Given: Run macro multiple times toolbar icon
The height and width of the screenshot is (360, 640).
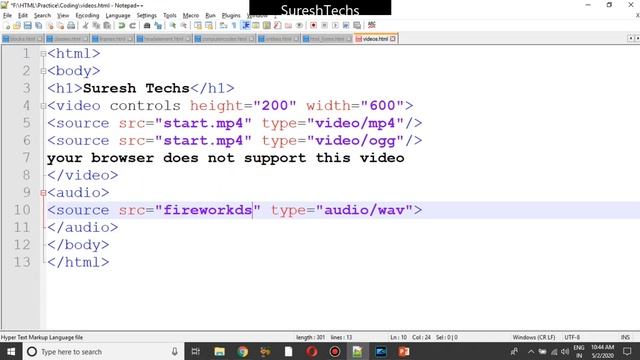Looking at the screenshot, I should 346,26.
